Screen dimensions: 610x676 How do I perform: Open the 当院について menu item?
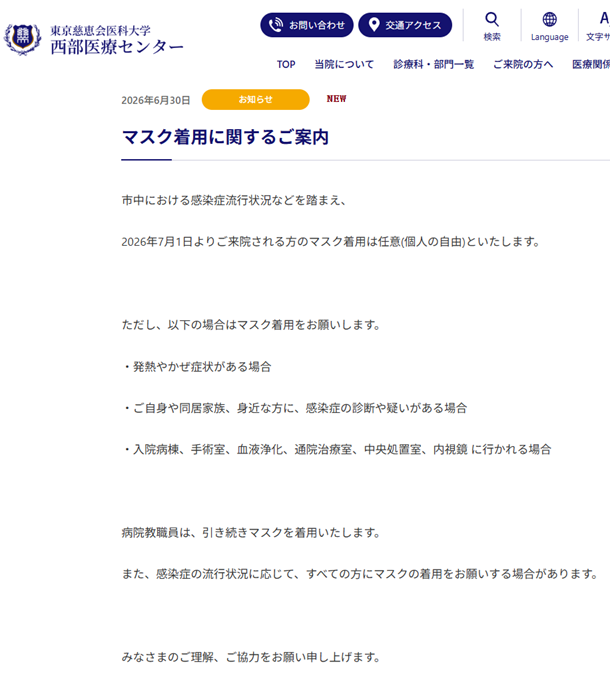click(x=344, y=64)
